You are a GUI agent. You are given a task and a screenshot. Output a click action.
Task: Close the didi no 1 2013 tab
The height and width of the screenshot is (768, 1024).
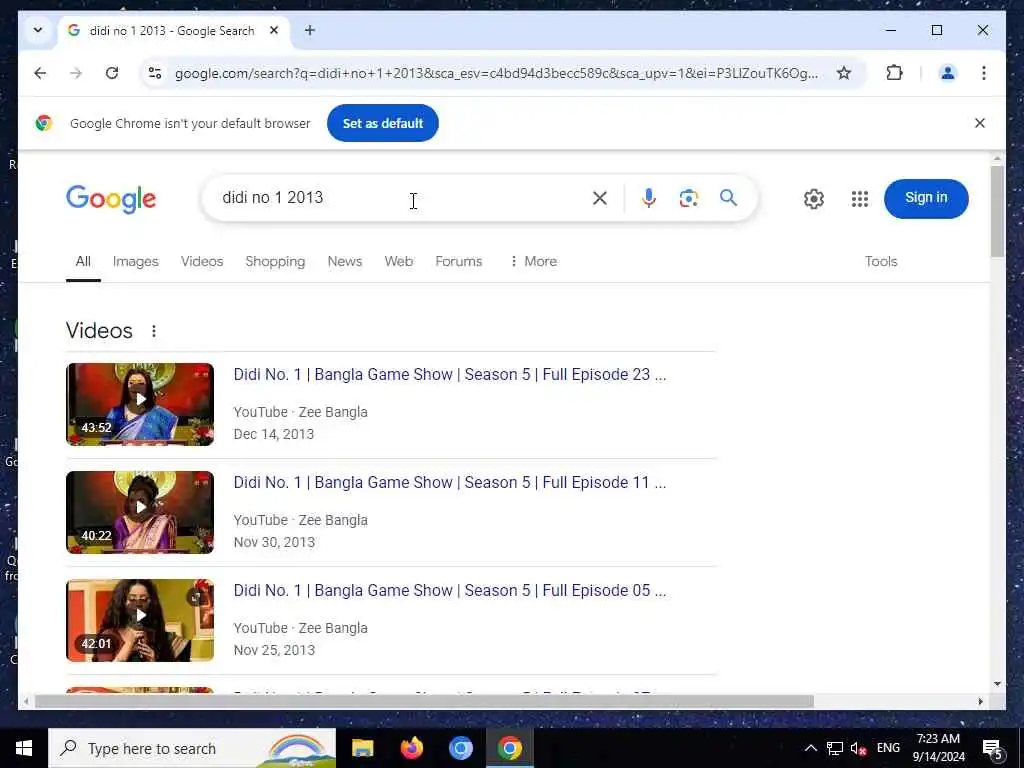[x=274, y=30]
